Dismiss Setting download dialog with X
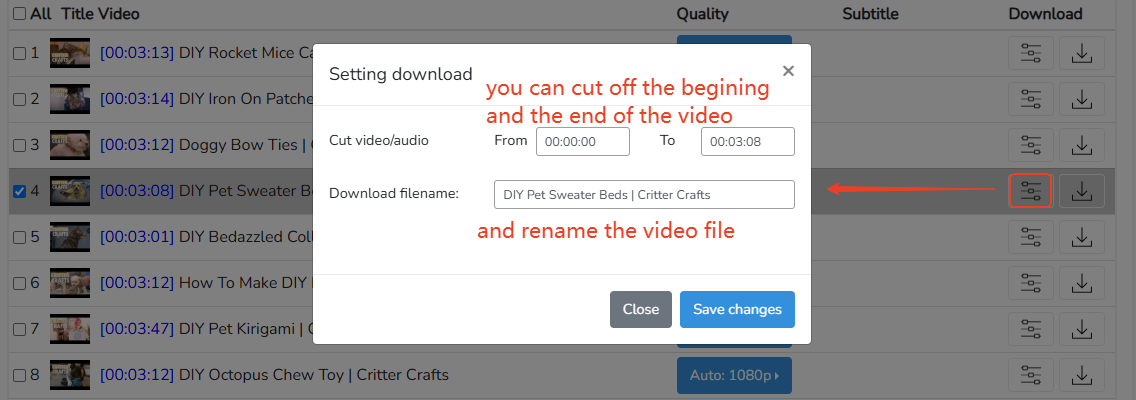Screen dimensions: 1136x400 coord(788,71)
